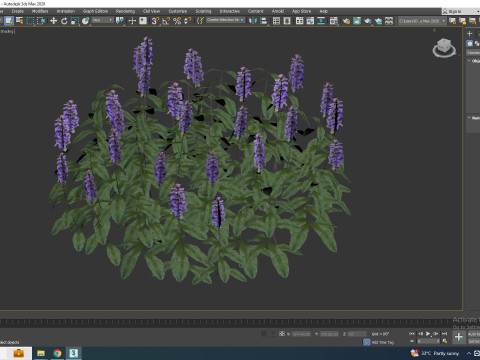Open the Curve Editor
480x360 pixels.
tap(310, 21)
